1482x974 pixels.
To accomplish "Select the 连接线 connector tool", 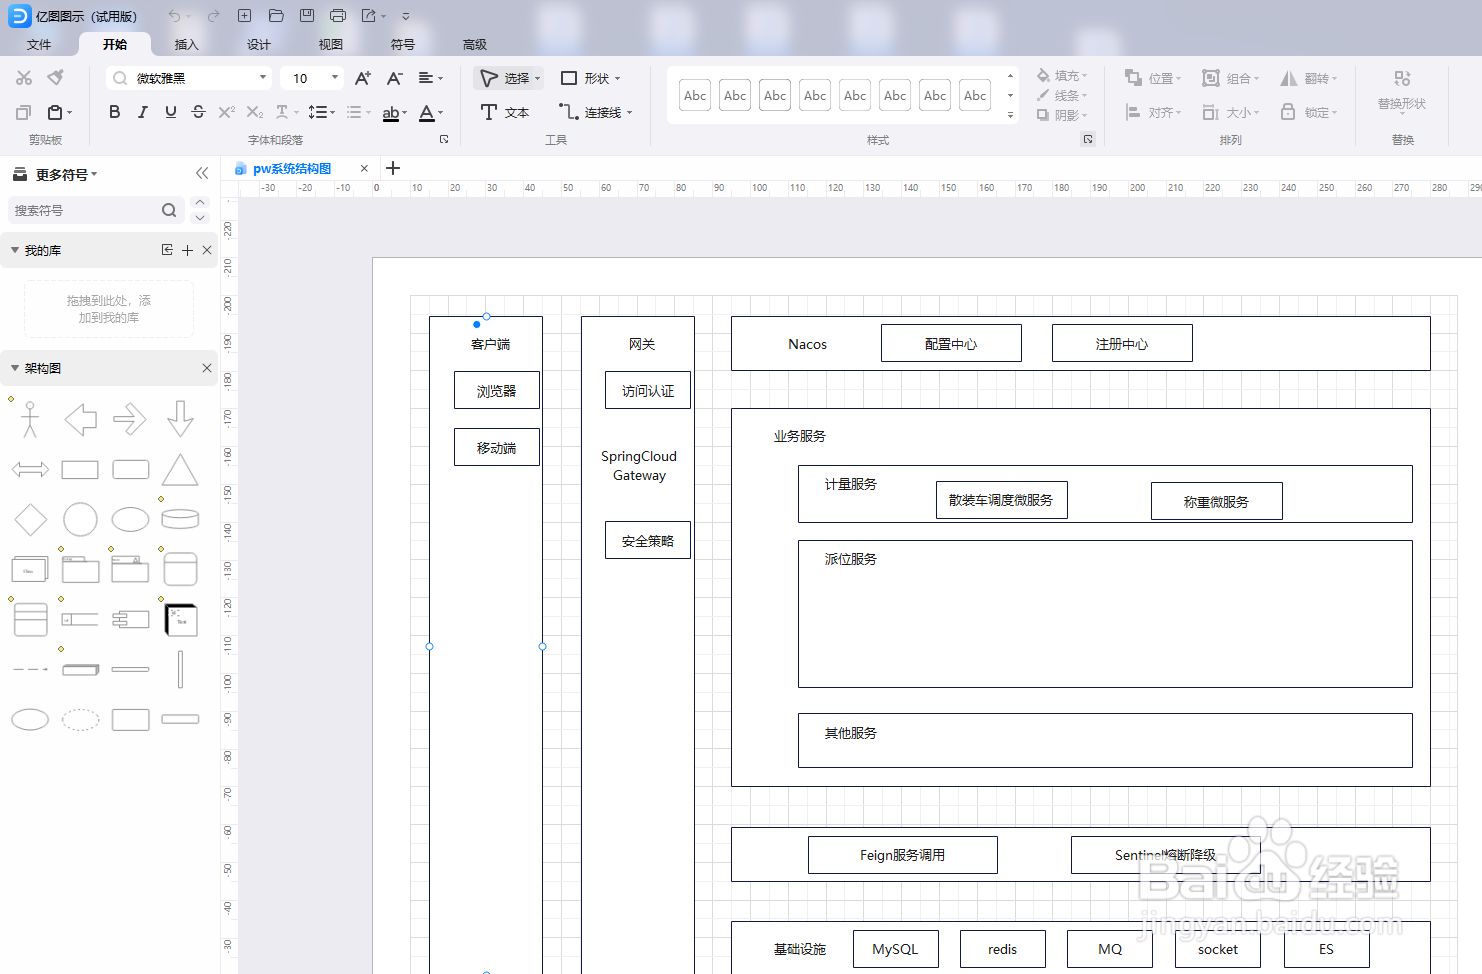I will (x=596, y=112).
